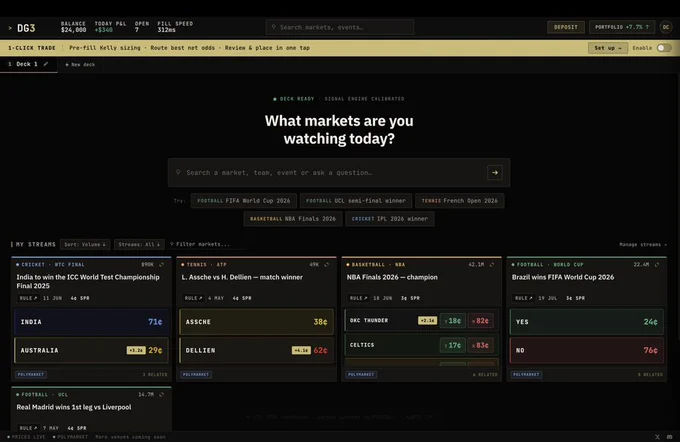Image resolution: width=680 pixels, height=442 pixels.
Task: Try the NBA Finals 2026 suggestion
Action: tap(293, 219)
